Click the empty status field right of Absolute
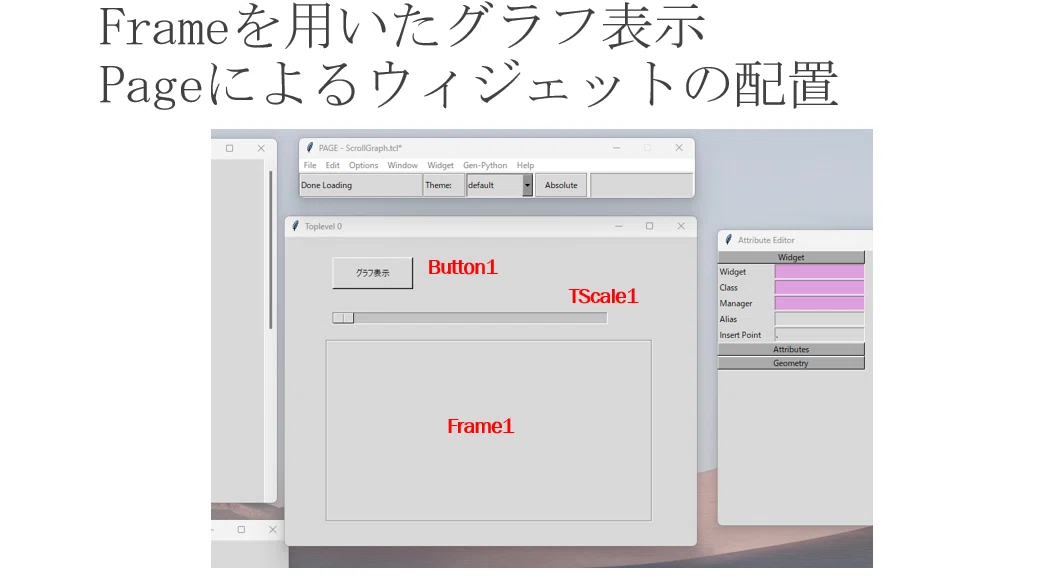 [641, 185]
